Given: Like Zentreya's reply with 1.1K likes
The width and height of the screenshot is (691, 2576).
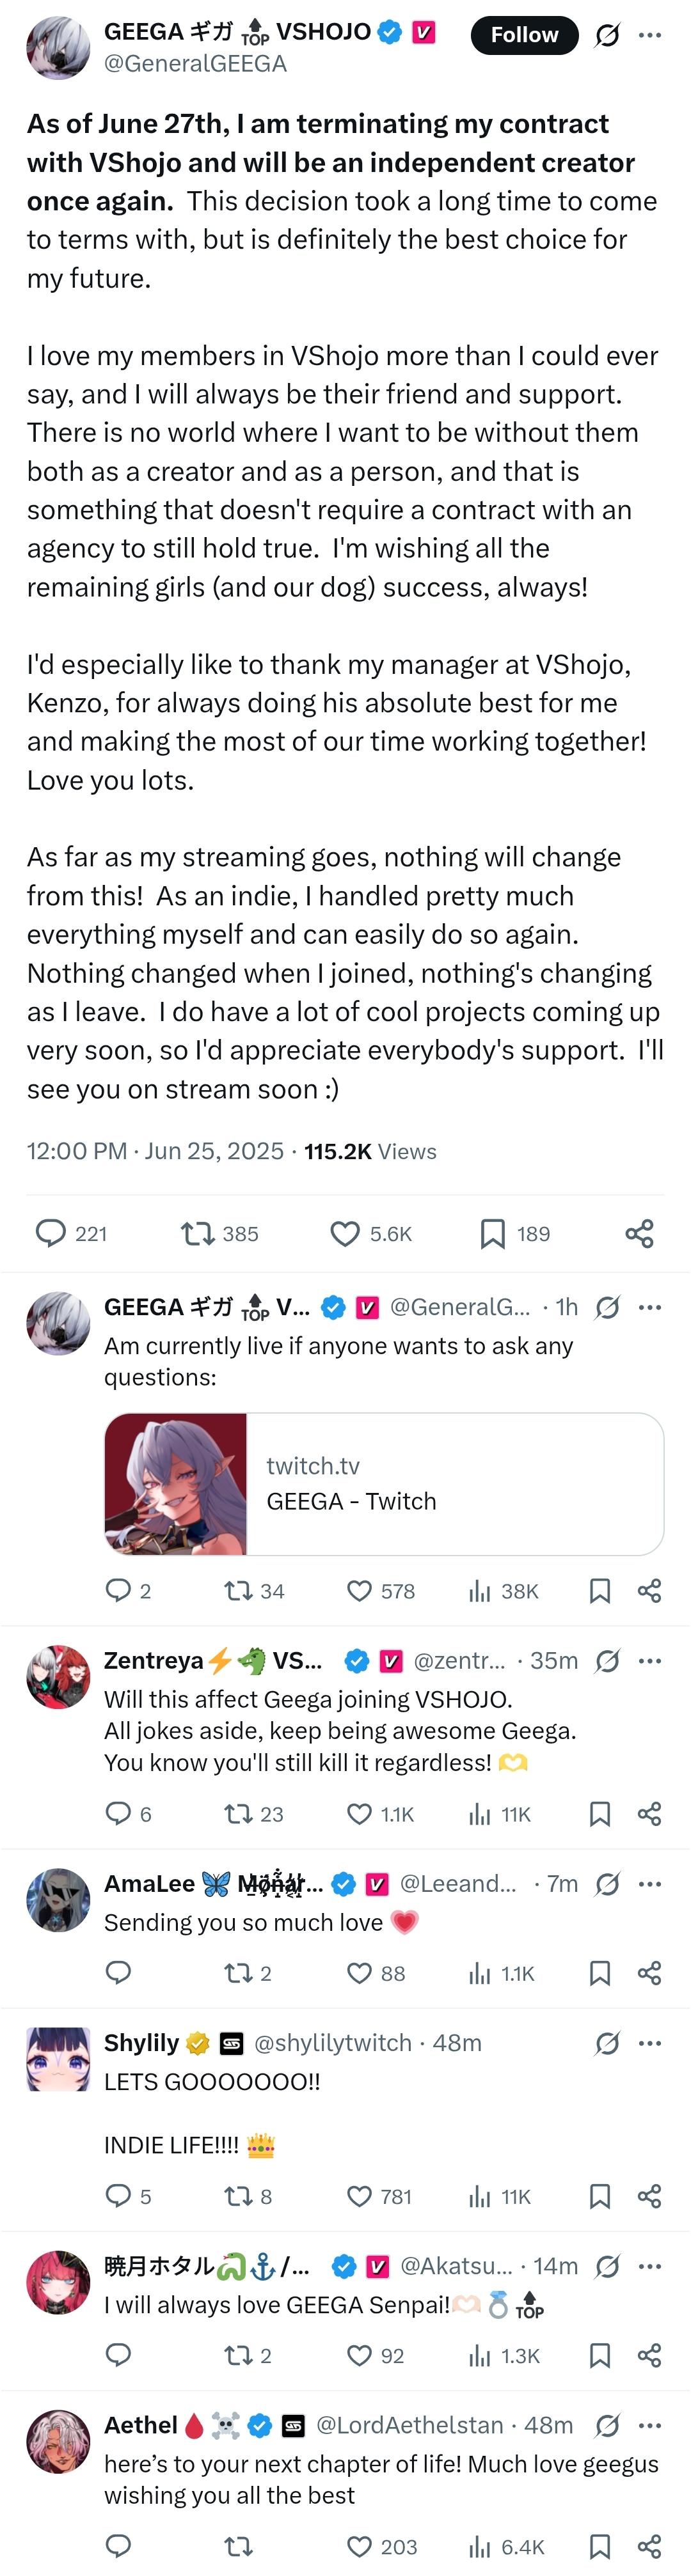Looking at the screenshot, I should (359, 1814).
